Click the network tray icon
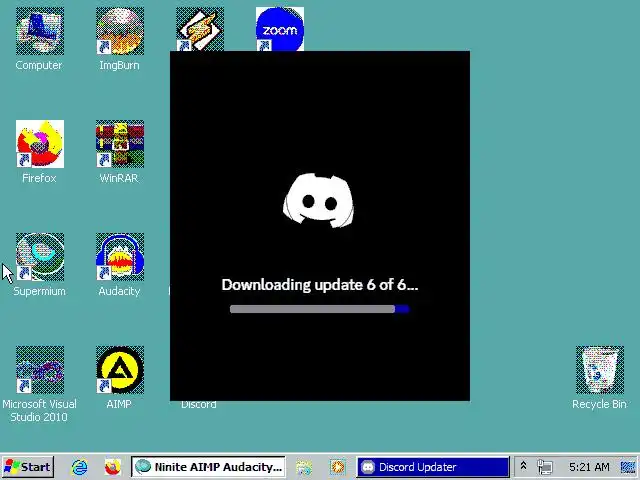This screenshot has height=480, width=640. coord(544,467)
